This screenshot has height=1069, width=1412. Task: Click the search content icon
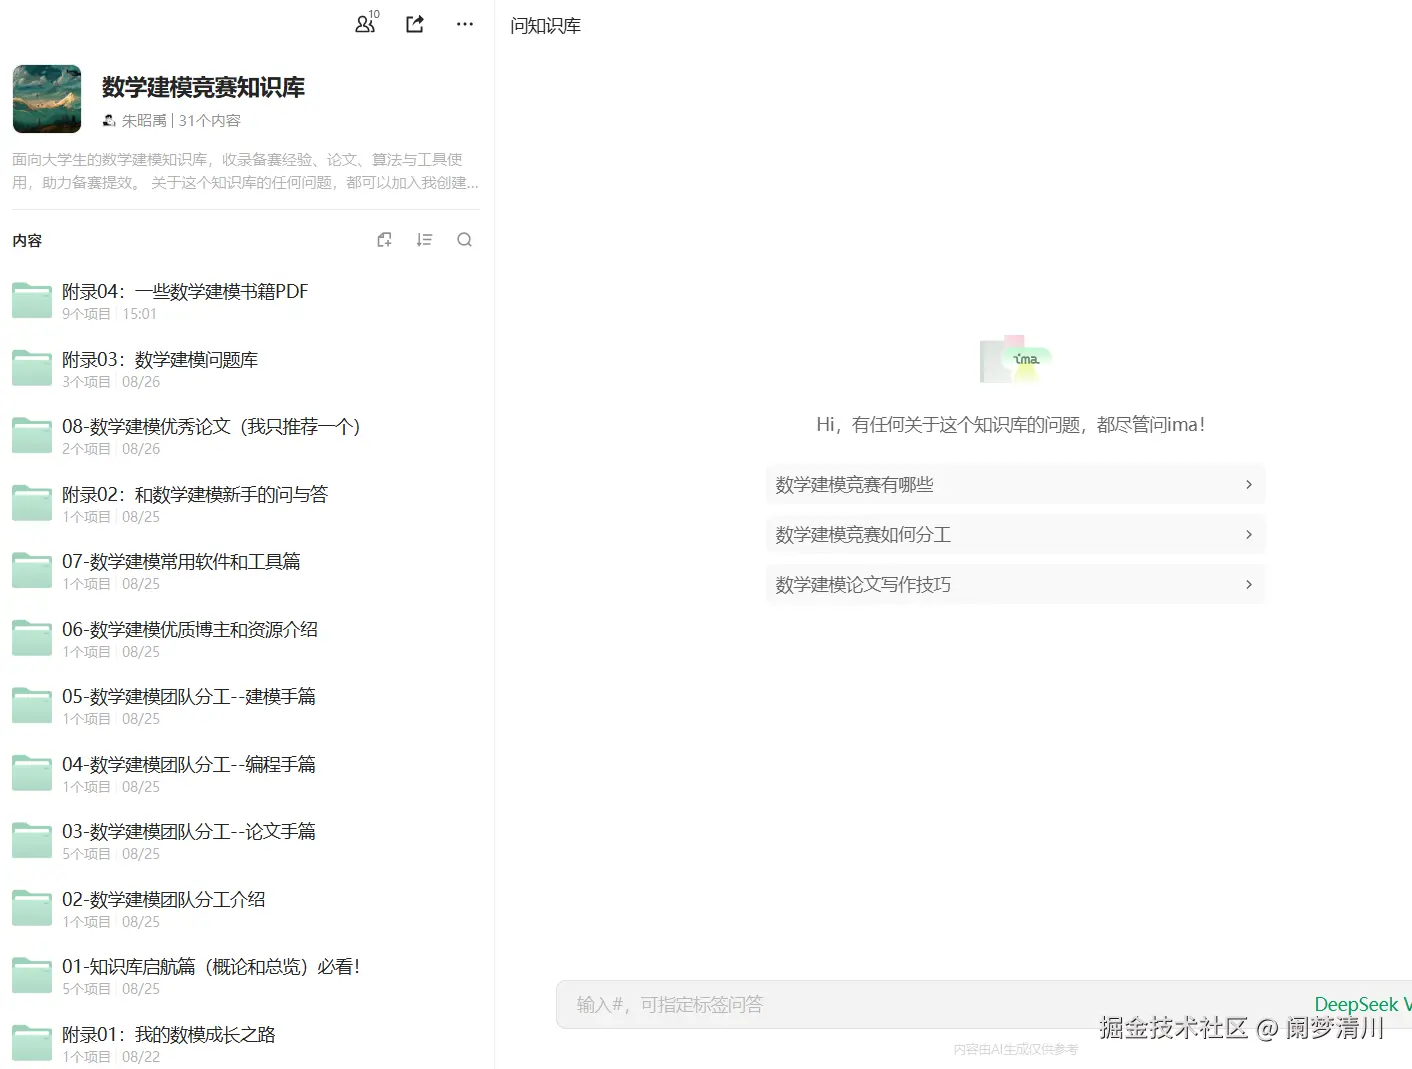tap(464, 240)
